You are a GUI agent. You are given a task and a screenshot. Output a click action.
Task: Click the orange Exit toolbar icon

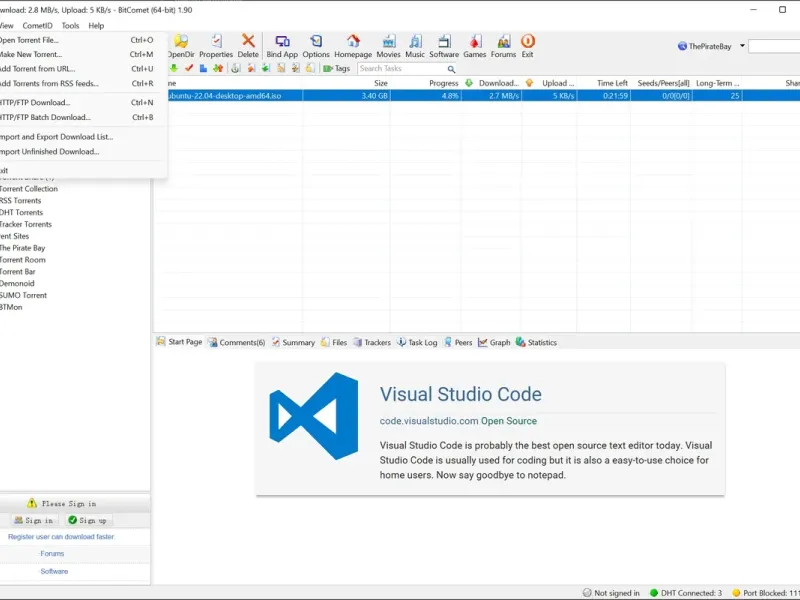528,46
